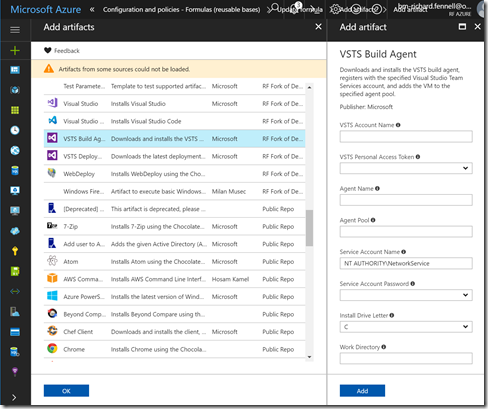Open the Service Account Password dropdown
Screen dimensions: 488x409
click(406, 295)
